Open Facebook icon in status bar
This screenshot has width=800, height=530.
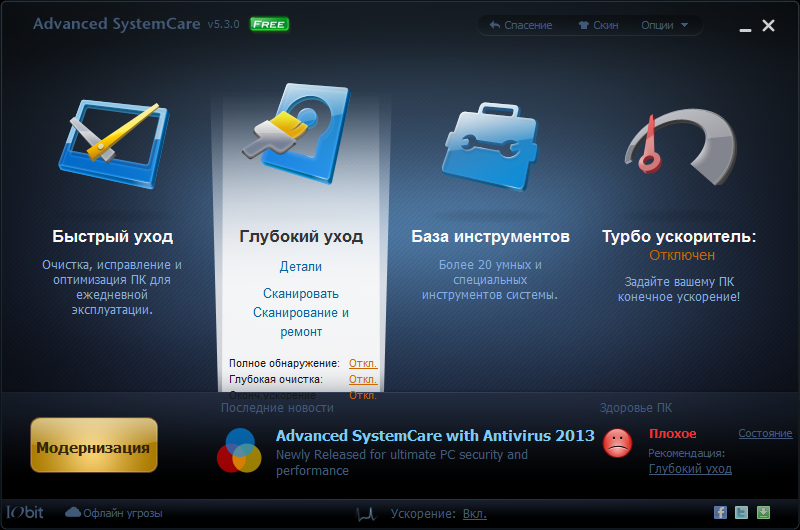click(720, 512)
